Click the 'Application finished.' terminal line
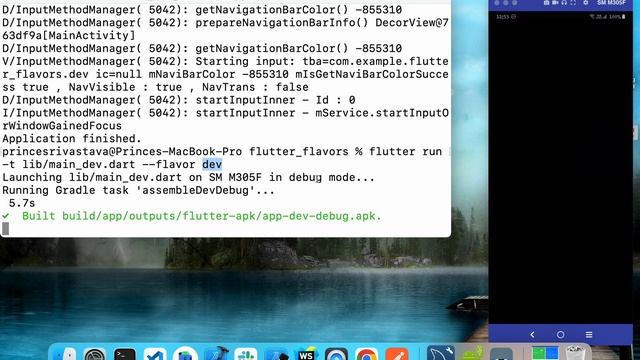The image size is (640, 360). 72,138
